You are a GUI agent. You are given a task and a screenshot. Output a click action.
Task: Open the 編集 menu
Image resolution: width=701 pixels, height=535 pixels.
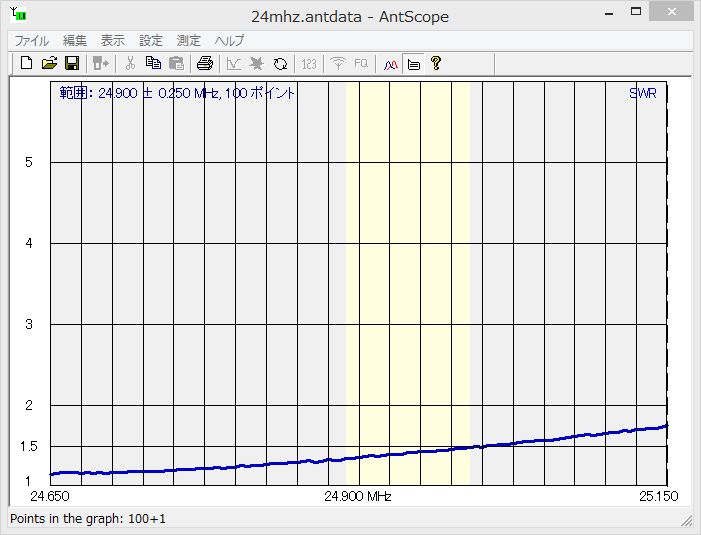75,41
